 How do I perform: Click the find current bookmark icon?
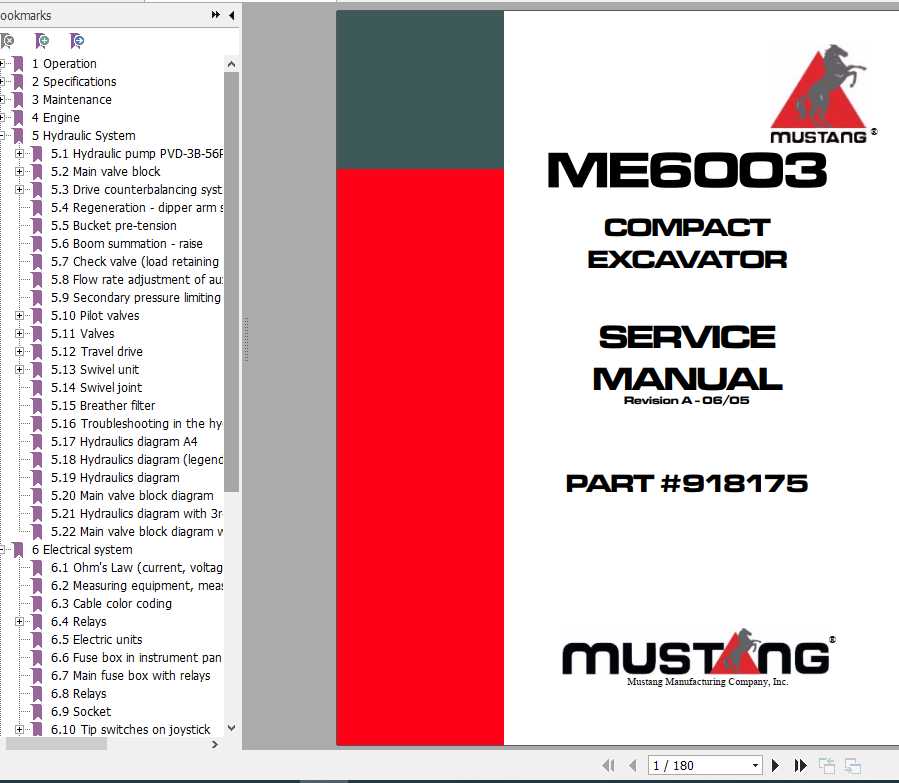point(77,41)
